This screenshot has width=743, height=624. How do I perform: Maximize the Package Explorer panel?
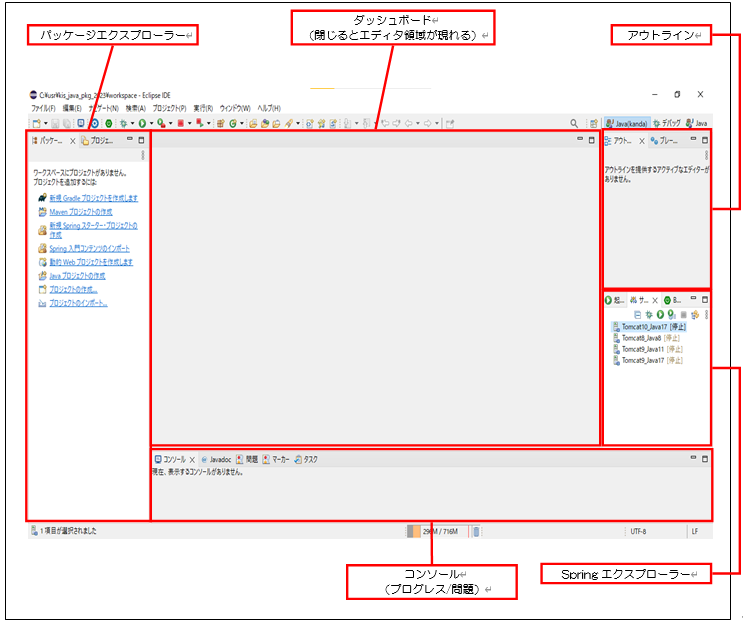tap(141, 140)
